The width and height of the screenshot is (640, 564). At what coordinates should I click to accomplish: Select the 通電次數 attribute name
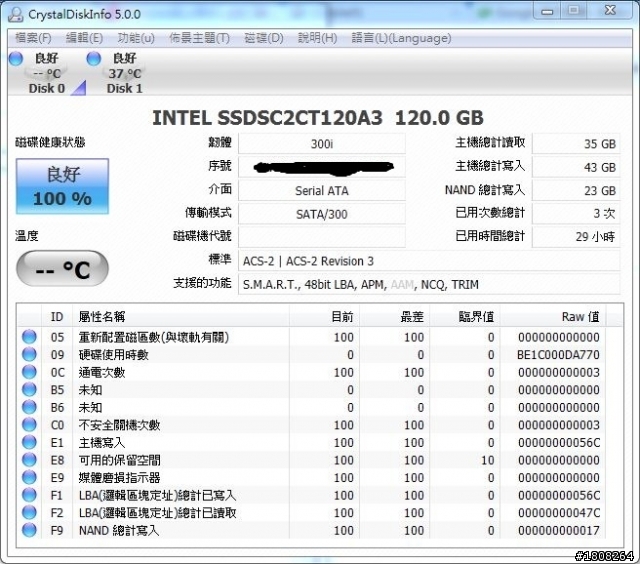(x=102, y=372)
